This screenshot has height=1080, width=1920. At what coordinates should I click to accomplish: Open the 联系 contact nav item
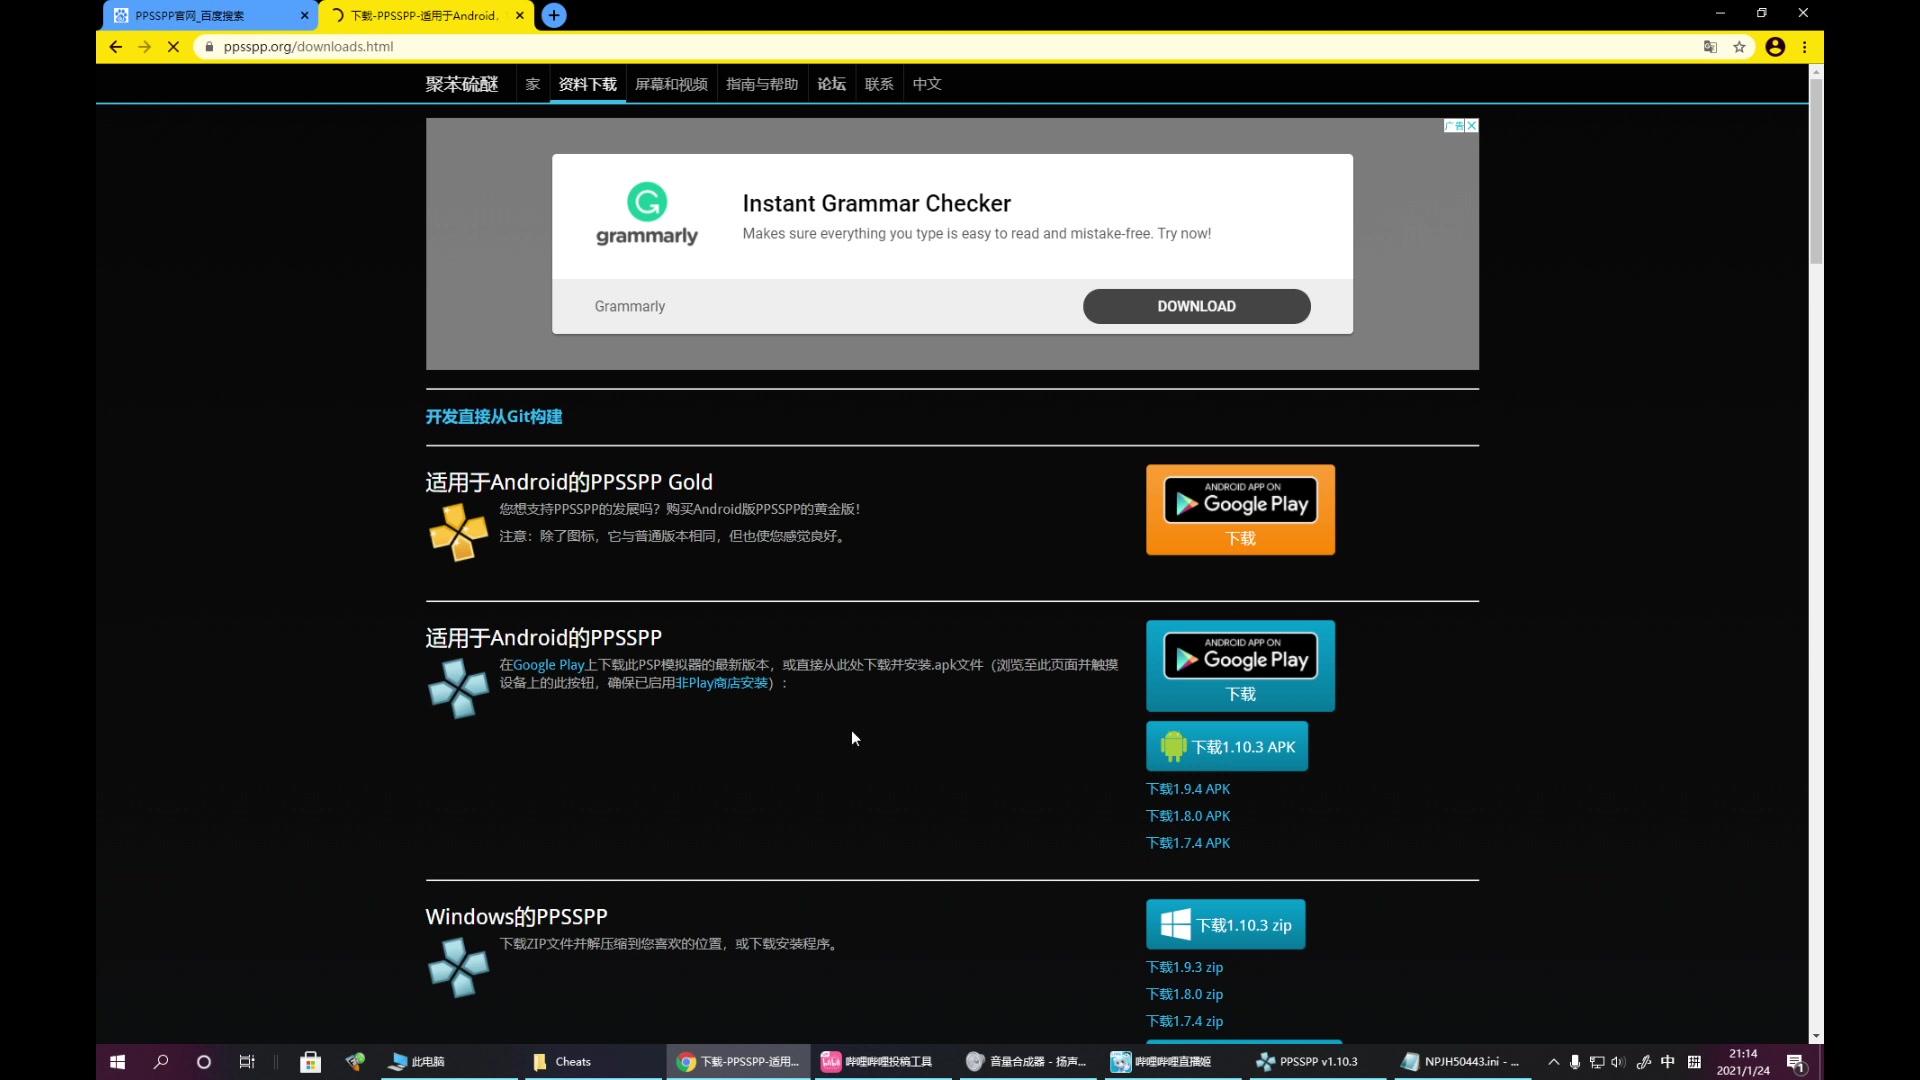click(x=879, y=84)
